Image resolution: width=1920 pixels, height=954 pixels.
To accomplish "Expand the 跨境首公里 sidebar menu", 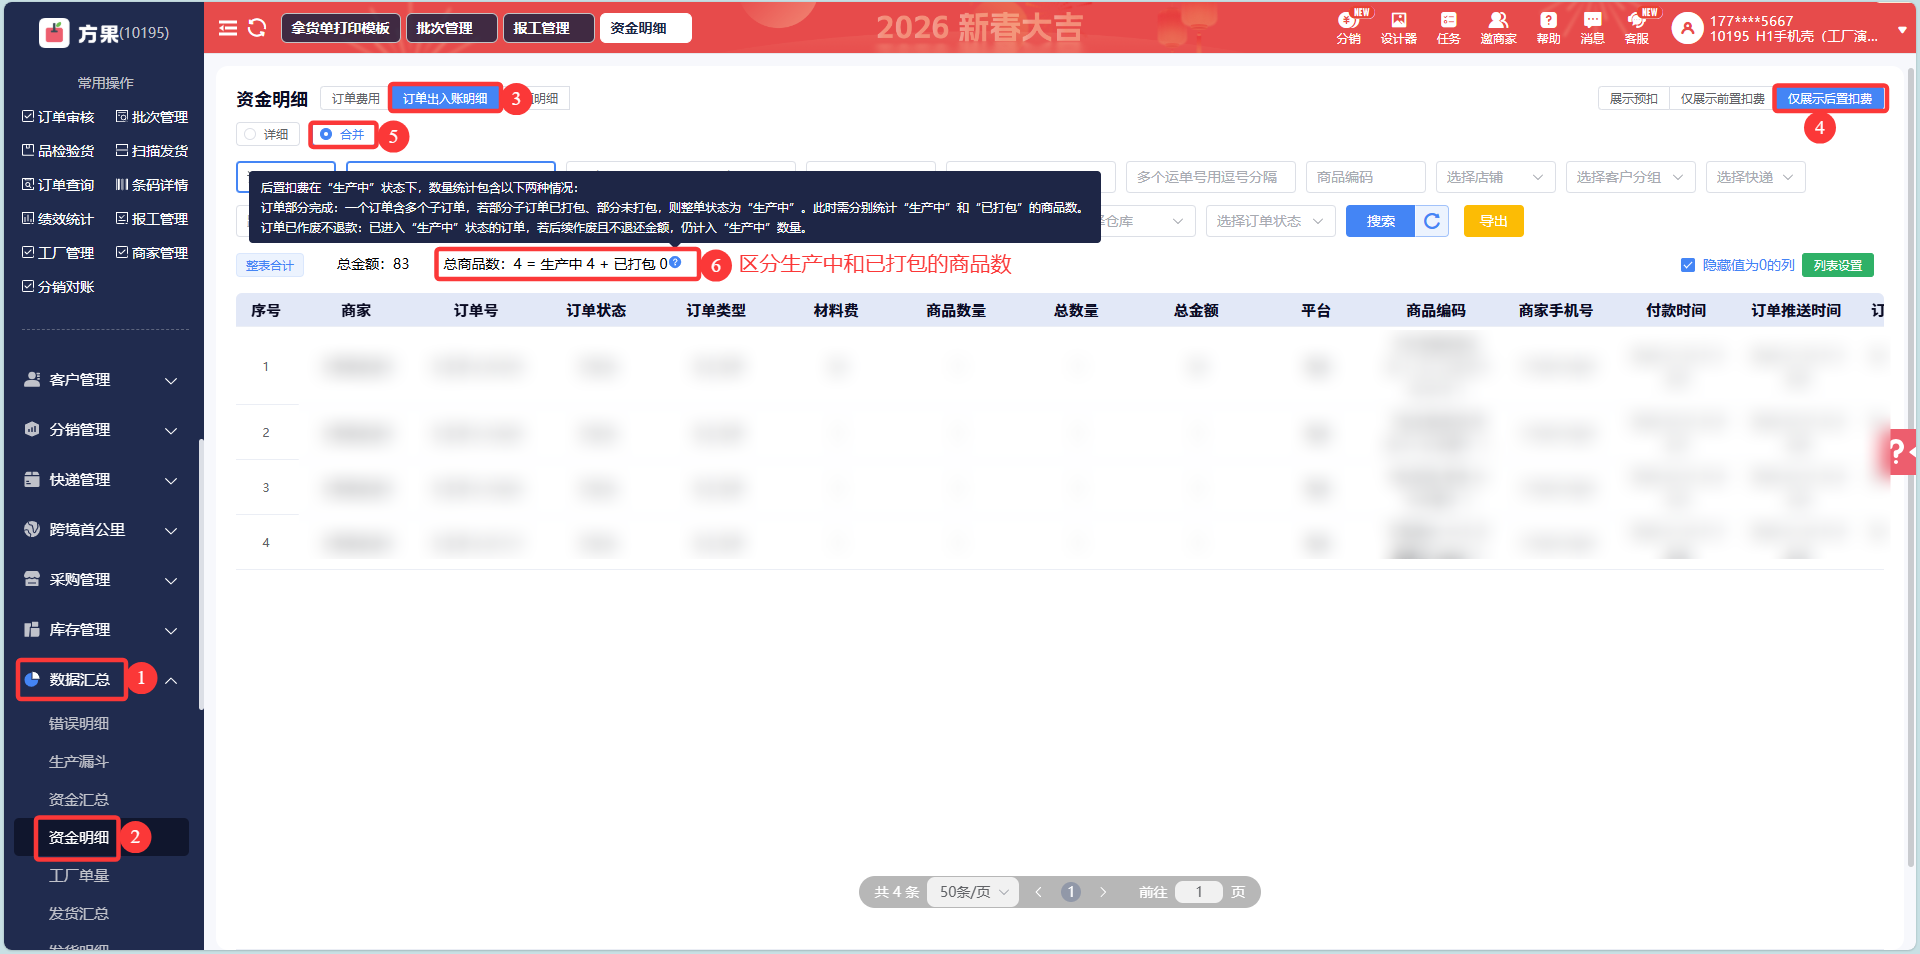I will point(101,530).
